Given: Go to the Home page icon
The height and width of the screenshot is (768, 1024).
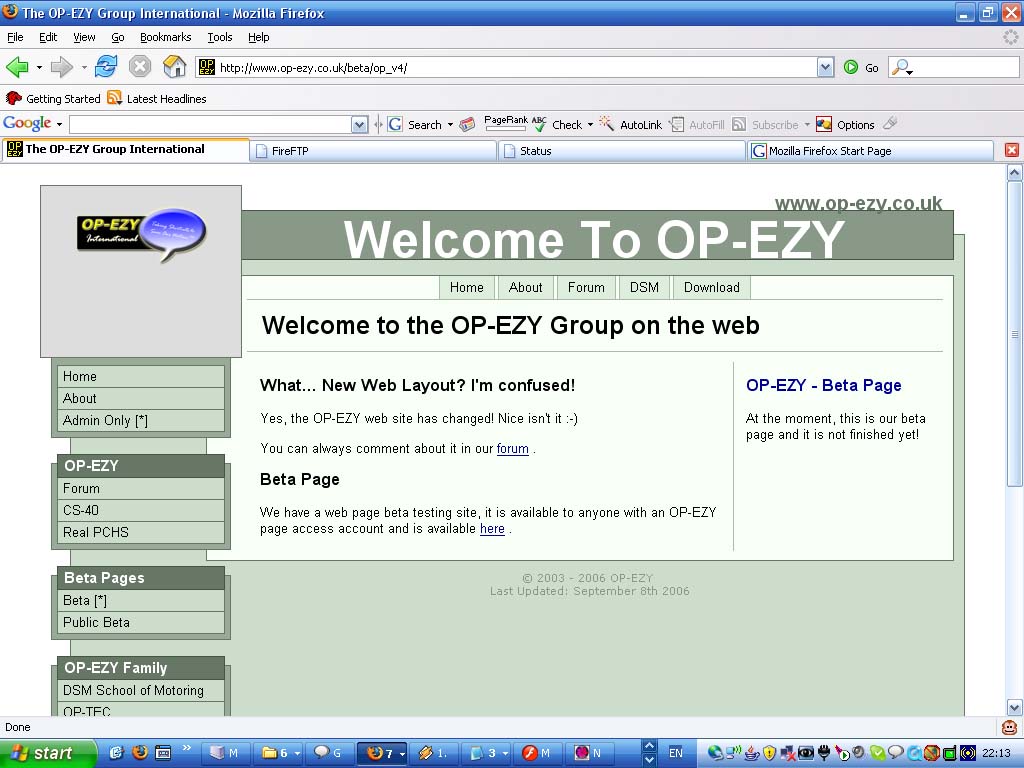Looking at the screenshot, I should tap(174, 67).
